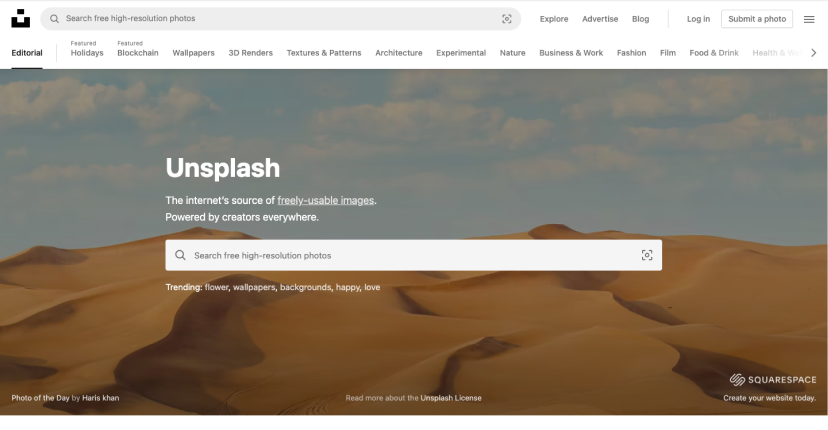Open the Experimental category
The height and width of the screenshot is (430, 828).
(461, 53)
